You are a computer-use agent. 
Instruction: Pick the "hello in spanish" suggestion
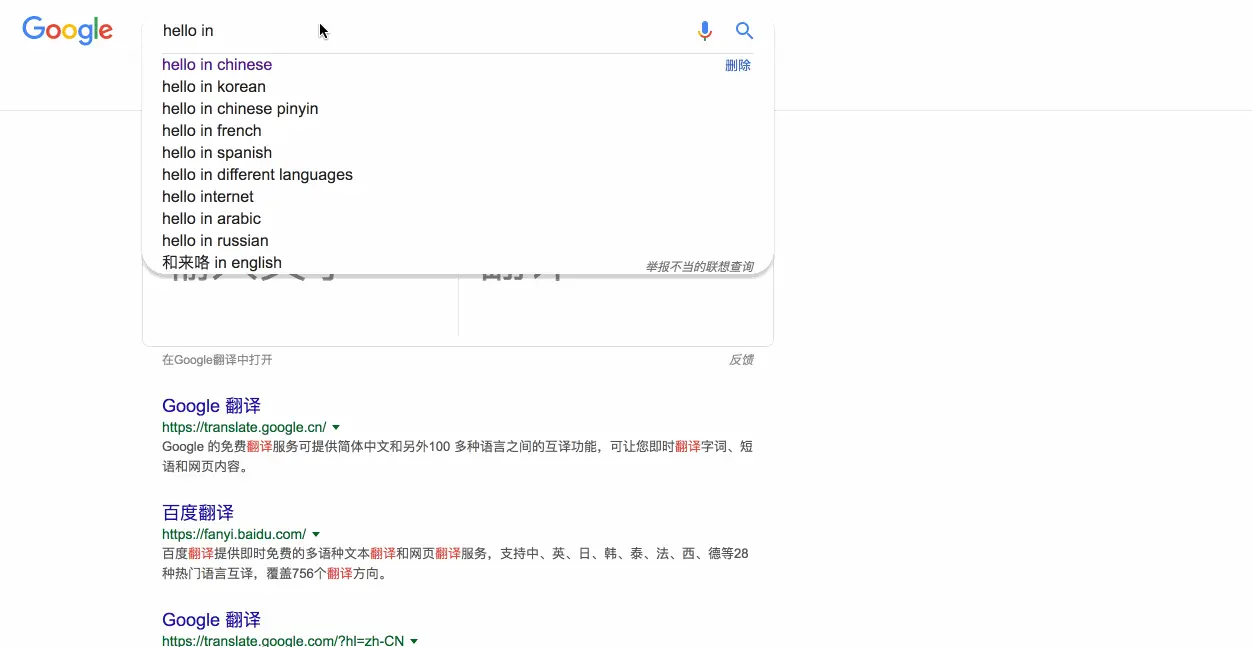point(217,153)
